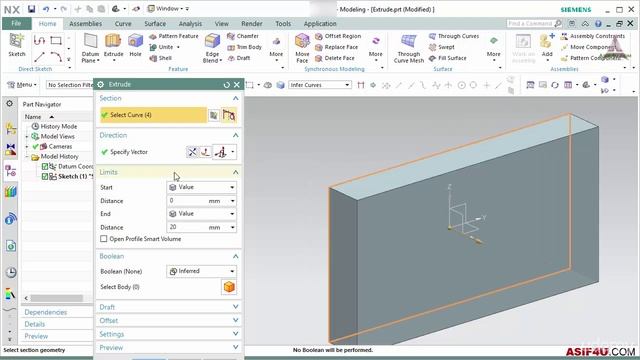Open the Sketch Section icon in Extrude dialog
Screen dimensions: 640x360
coord(213,115)
